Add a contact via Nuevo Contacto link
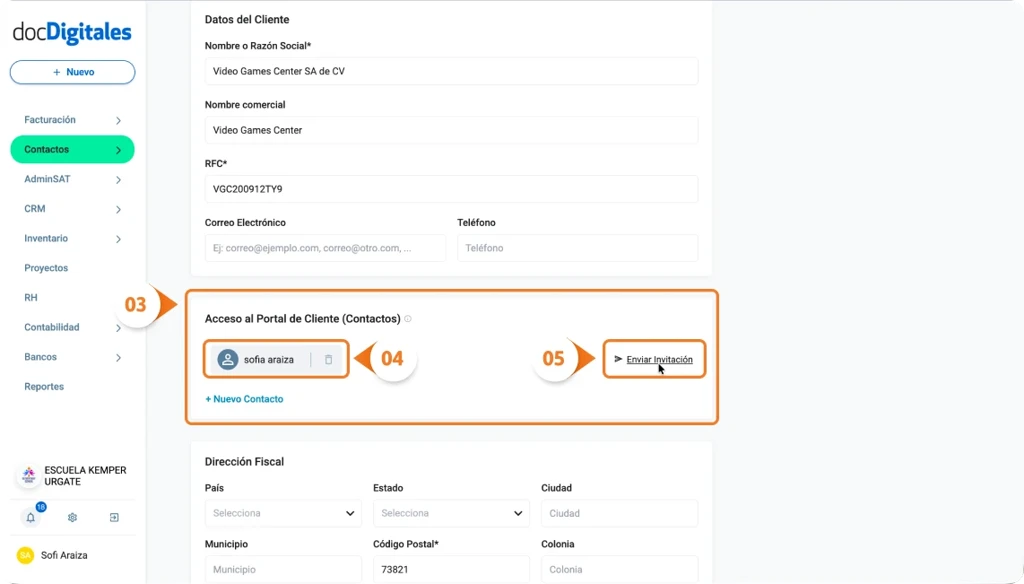This screenshot has height=584, width=1024. 244,398
